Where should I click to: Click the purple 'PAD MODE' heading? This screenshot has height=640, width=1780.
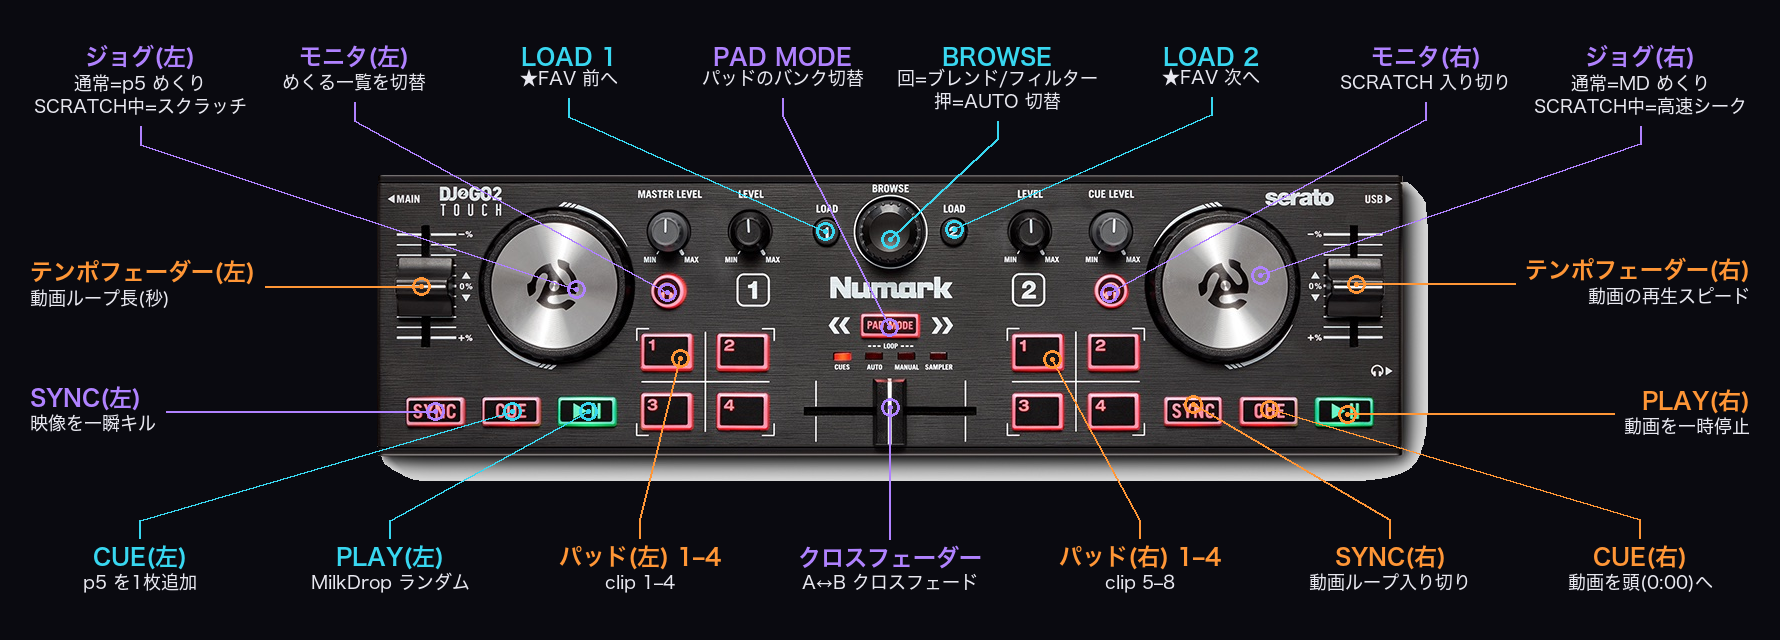(782, 57)
